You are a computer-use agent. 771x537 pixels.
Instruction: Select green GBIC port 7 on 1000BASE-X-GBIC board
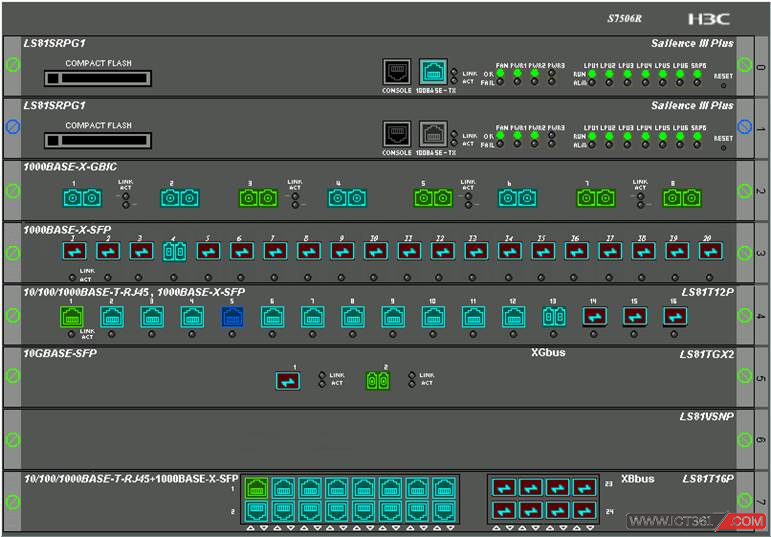pos(596,198)
